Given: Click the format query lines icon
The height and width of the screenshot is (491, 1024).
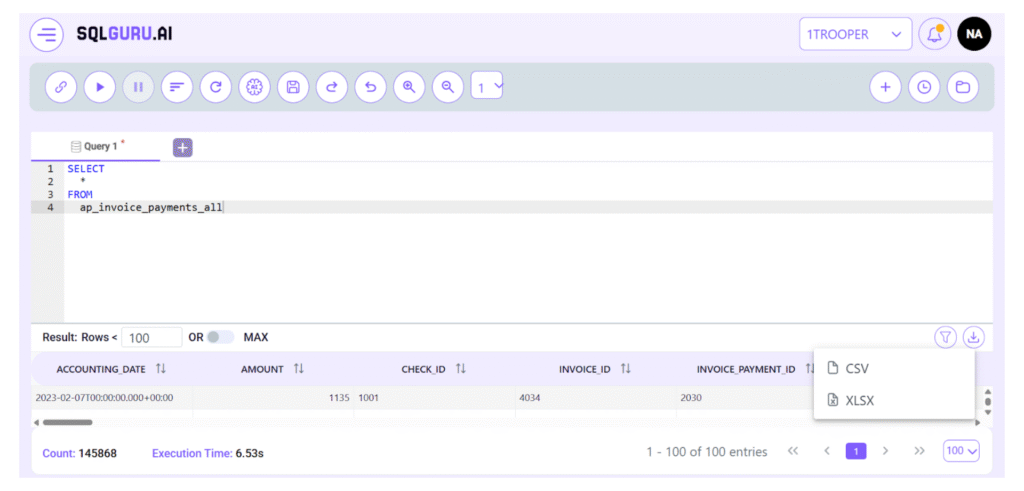Looking at the screenshot, I should (176, 87).
